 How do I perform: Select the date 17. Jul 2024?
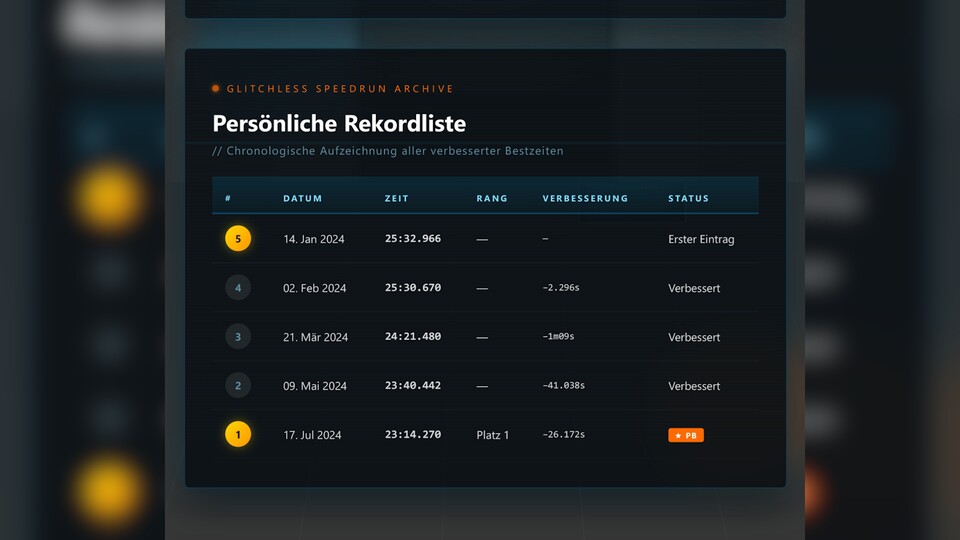312,435
